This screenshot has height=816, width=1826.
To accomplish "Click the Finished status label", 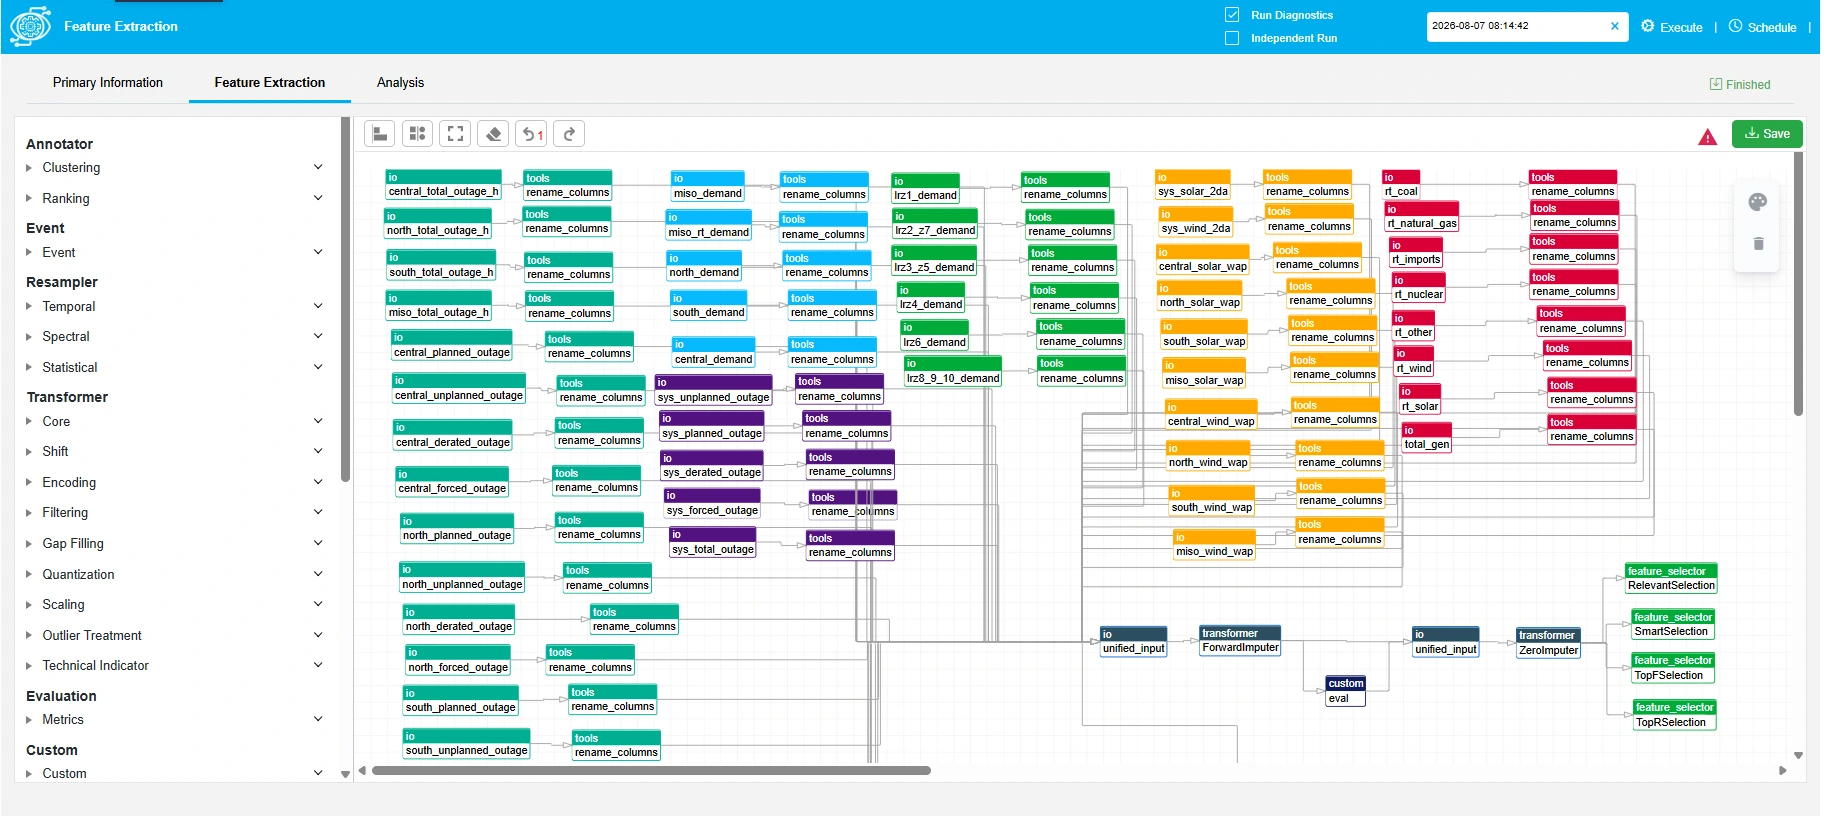I will point(1740,85).
